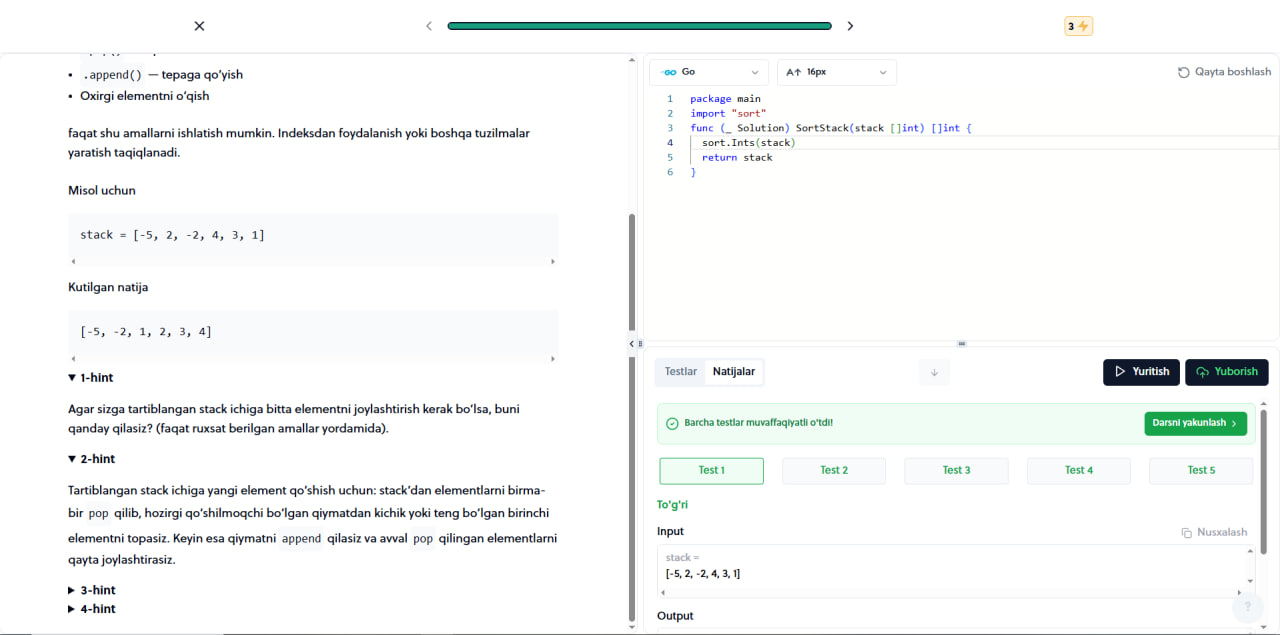The width and height of the screenshot is (1280, 635).
Task: Click the scroll-down arrow button in results panel
Action: 934,372
